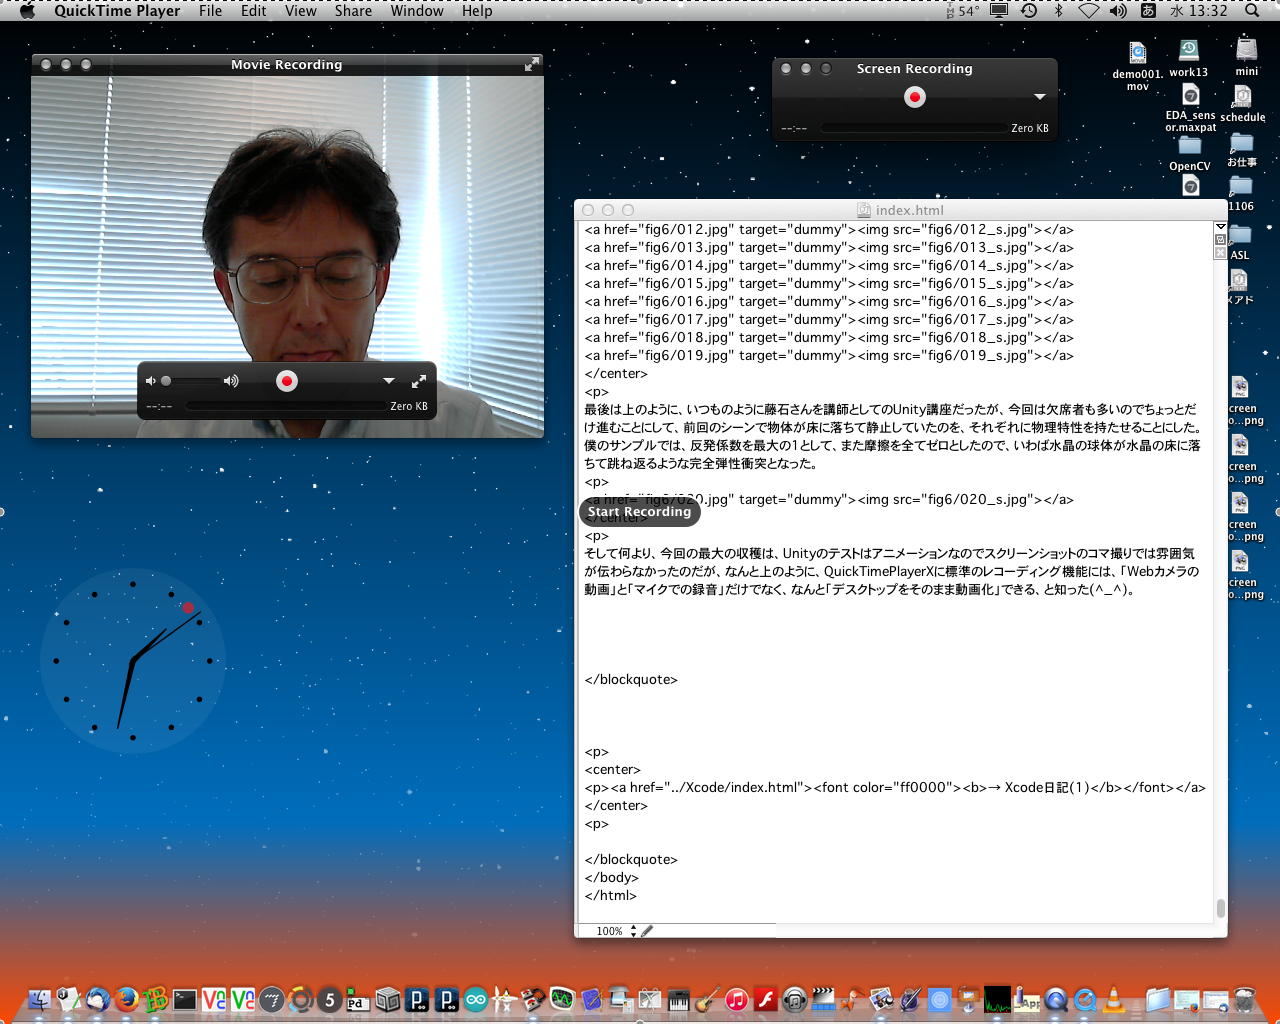Click the index.html title bar document icon
1280x1024 pixels.
click(x=864, y=210)
